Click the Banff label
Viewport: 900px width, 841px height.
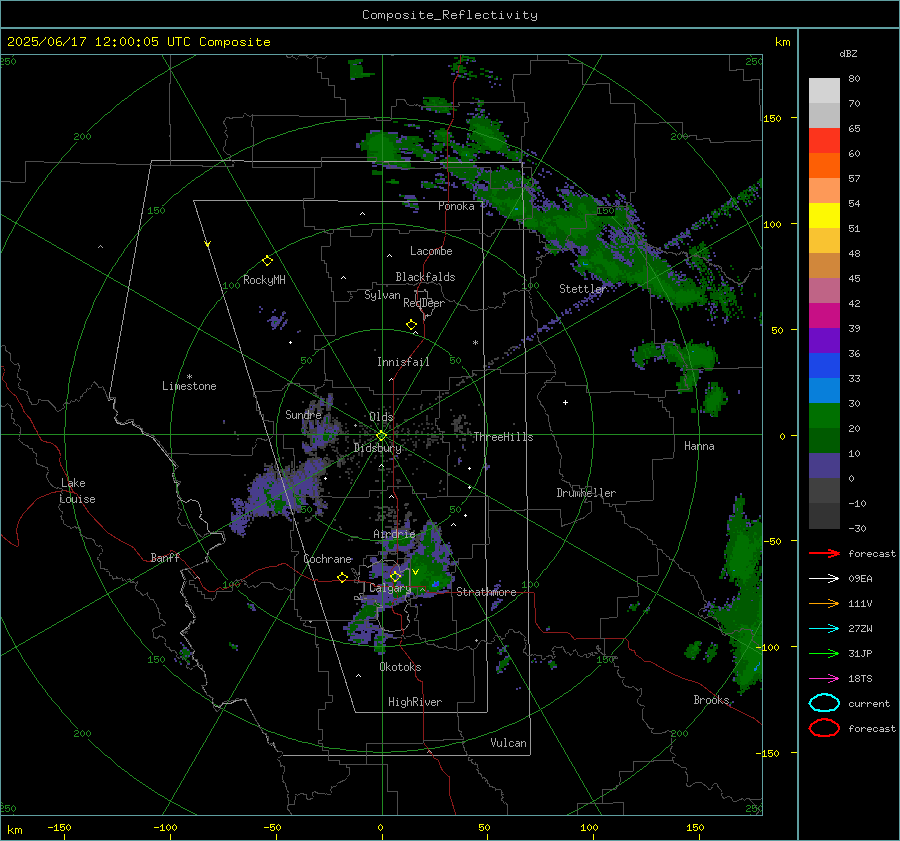[165, 557]
